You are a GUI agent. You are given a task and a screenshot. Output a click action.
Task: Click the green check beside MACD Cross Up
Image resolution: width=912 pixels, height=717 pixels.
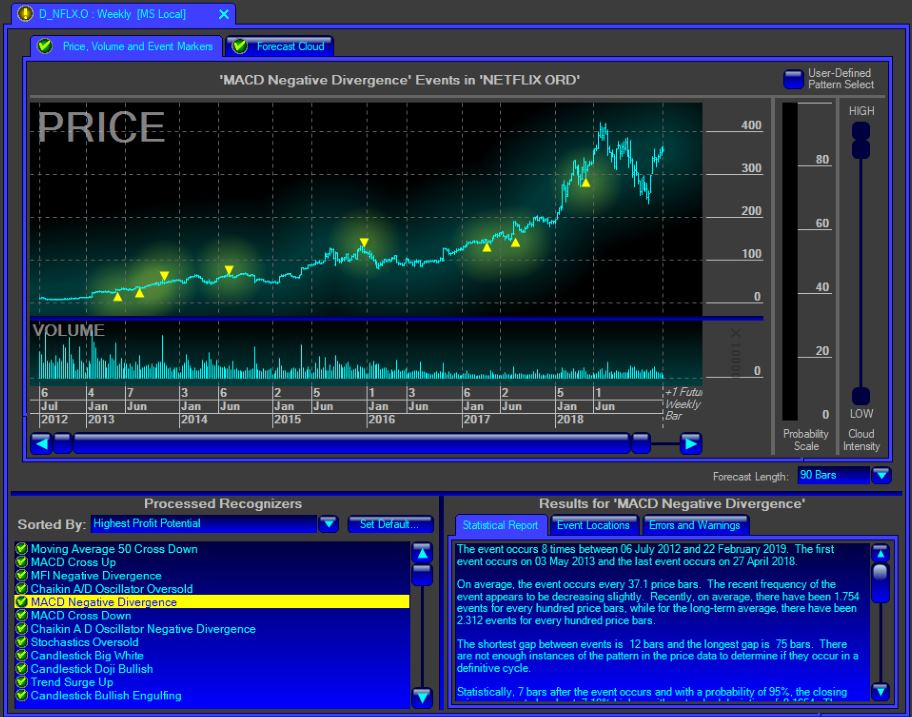tap(23, 561)
